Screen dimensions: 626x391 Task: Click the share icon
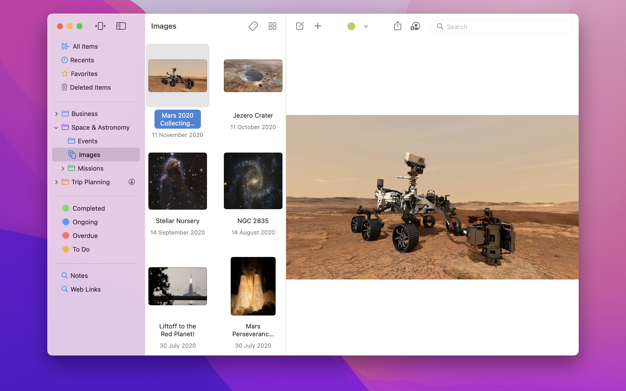tap(398, 26)
